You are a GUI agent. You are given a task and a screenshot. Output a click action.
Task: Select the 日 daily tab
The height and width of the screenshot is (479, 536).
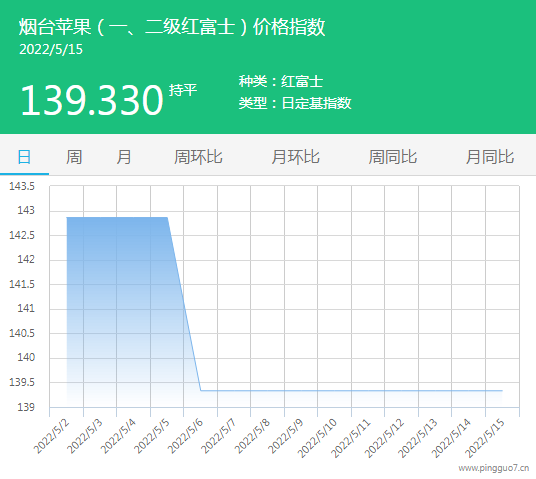(24, 157)
